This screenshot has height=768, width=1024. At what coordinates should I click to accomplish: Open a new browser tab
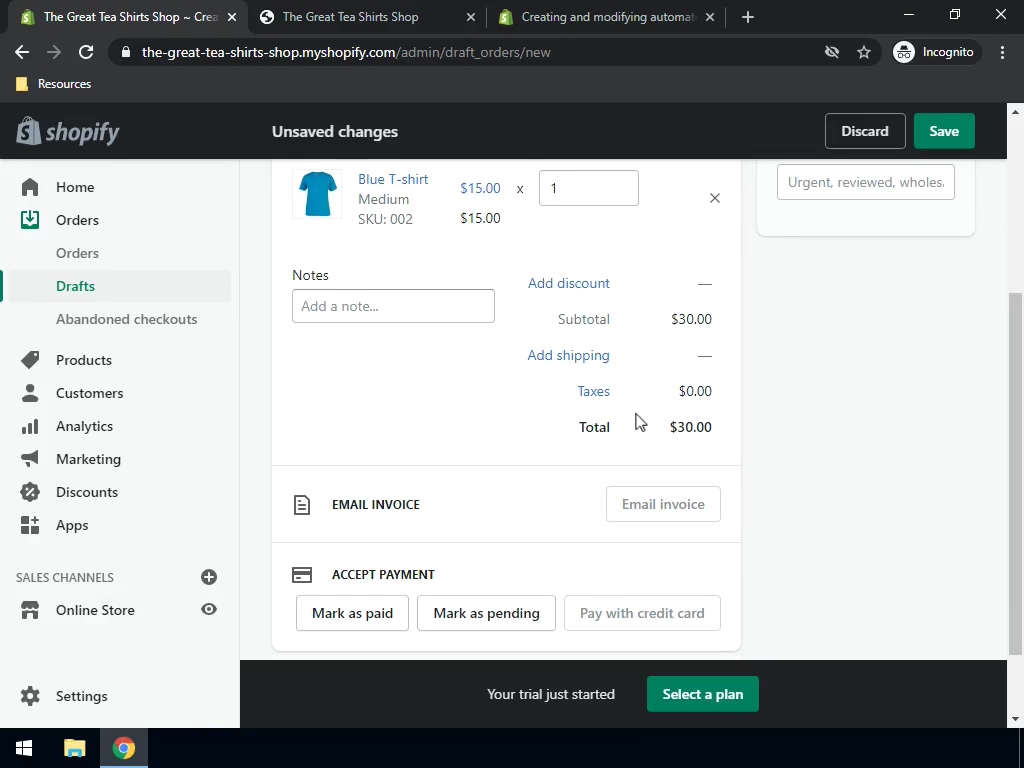pyautogui.click(x=748, y=17)
